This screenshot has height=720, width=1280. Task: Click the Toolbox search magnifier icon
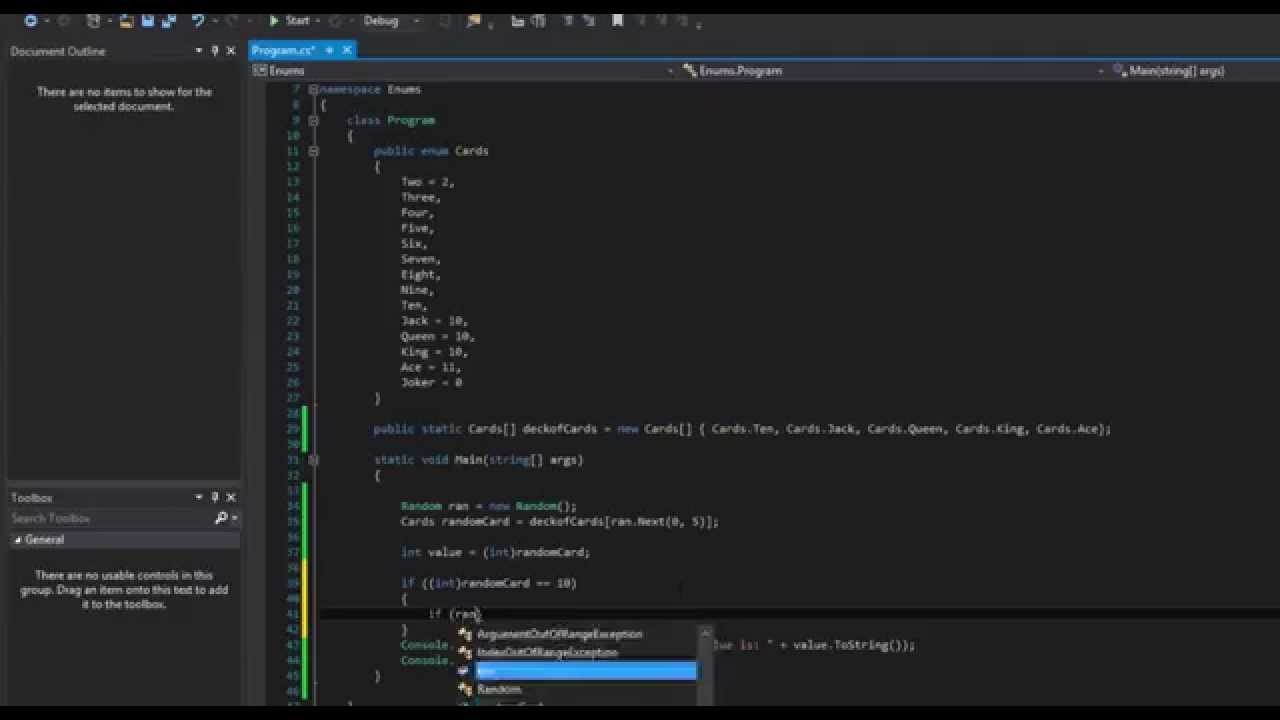[x=221, y=518]
